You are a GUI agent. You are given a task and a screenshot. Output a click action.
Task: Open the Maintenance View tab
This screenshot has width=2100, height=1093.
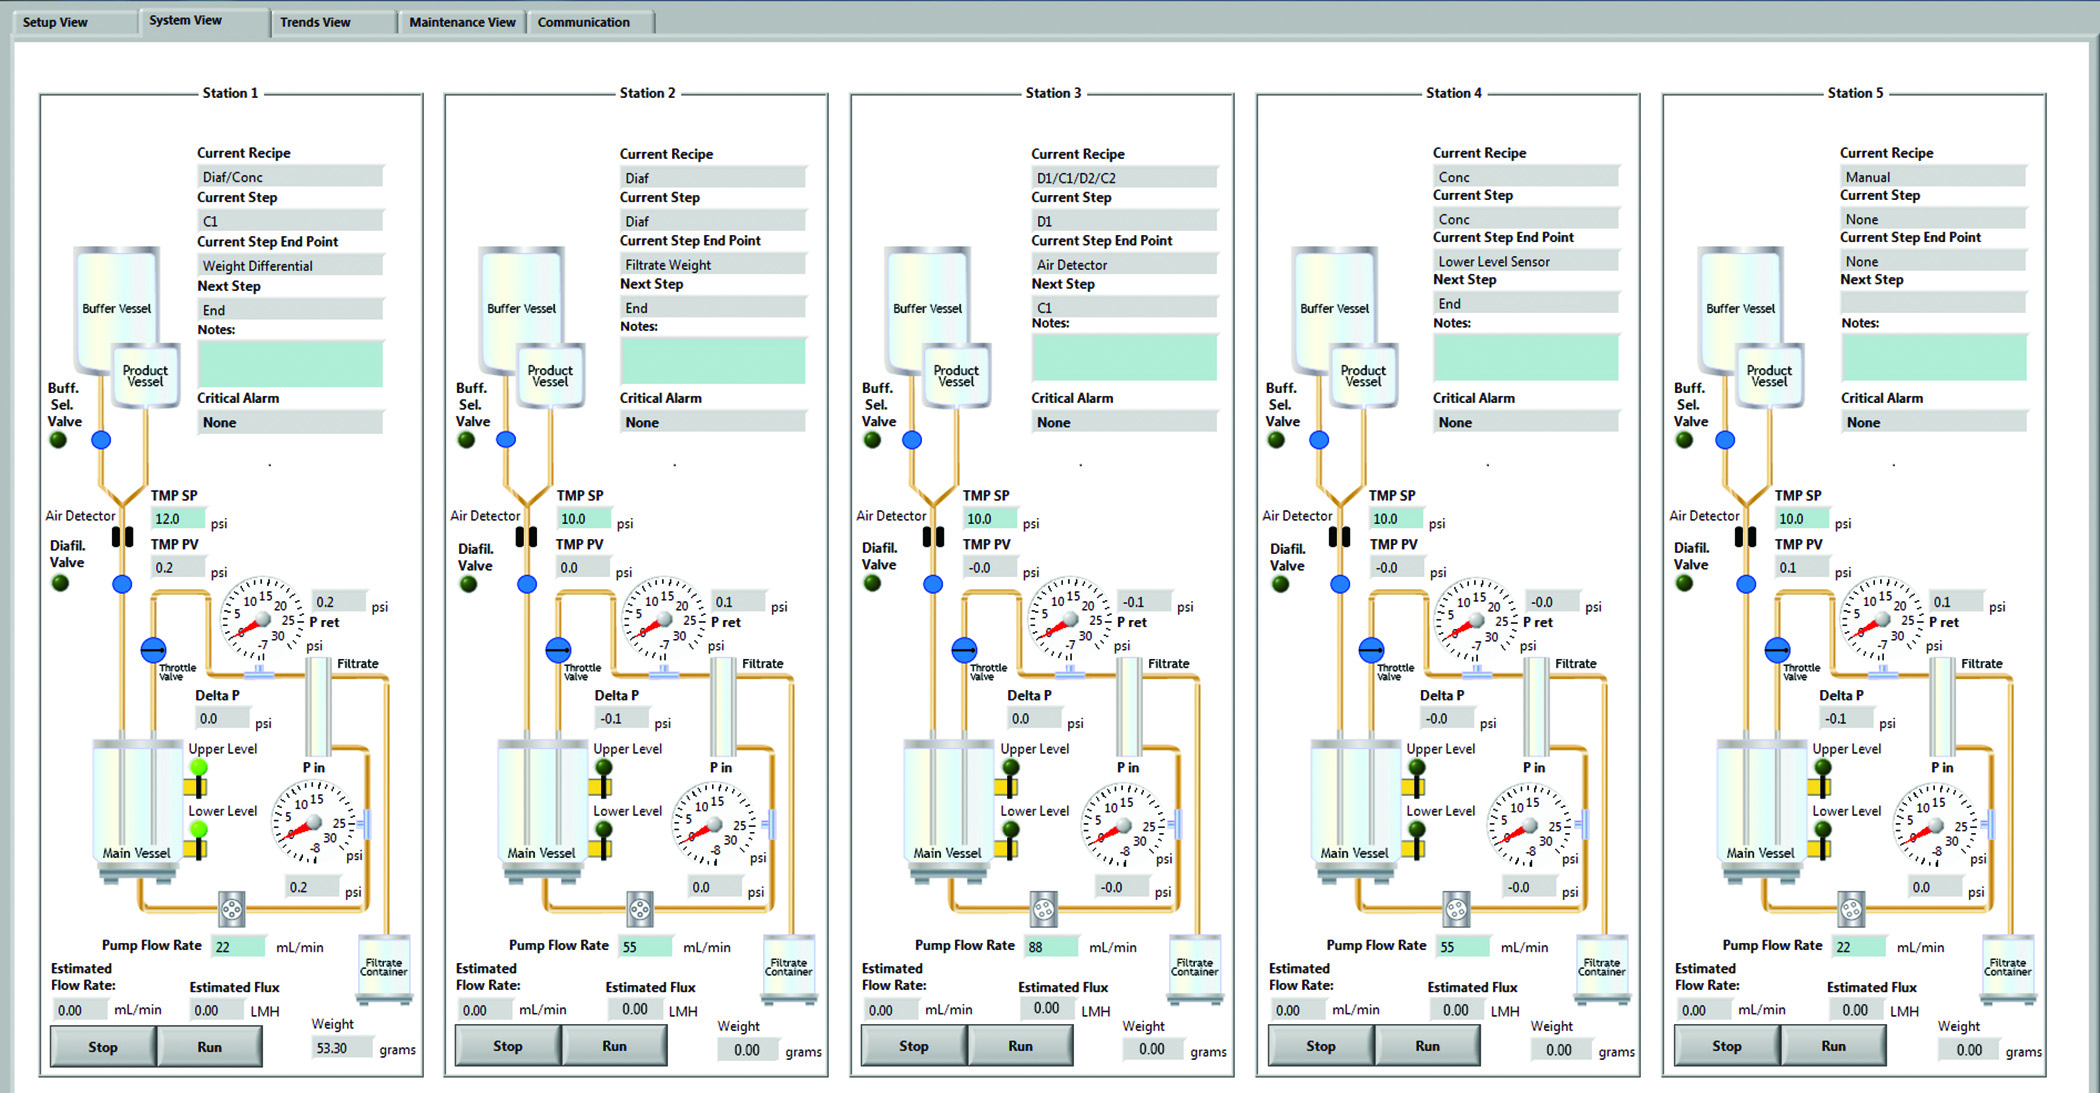462,22
